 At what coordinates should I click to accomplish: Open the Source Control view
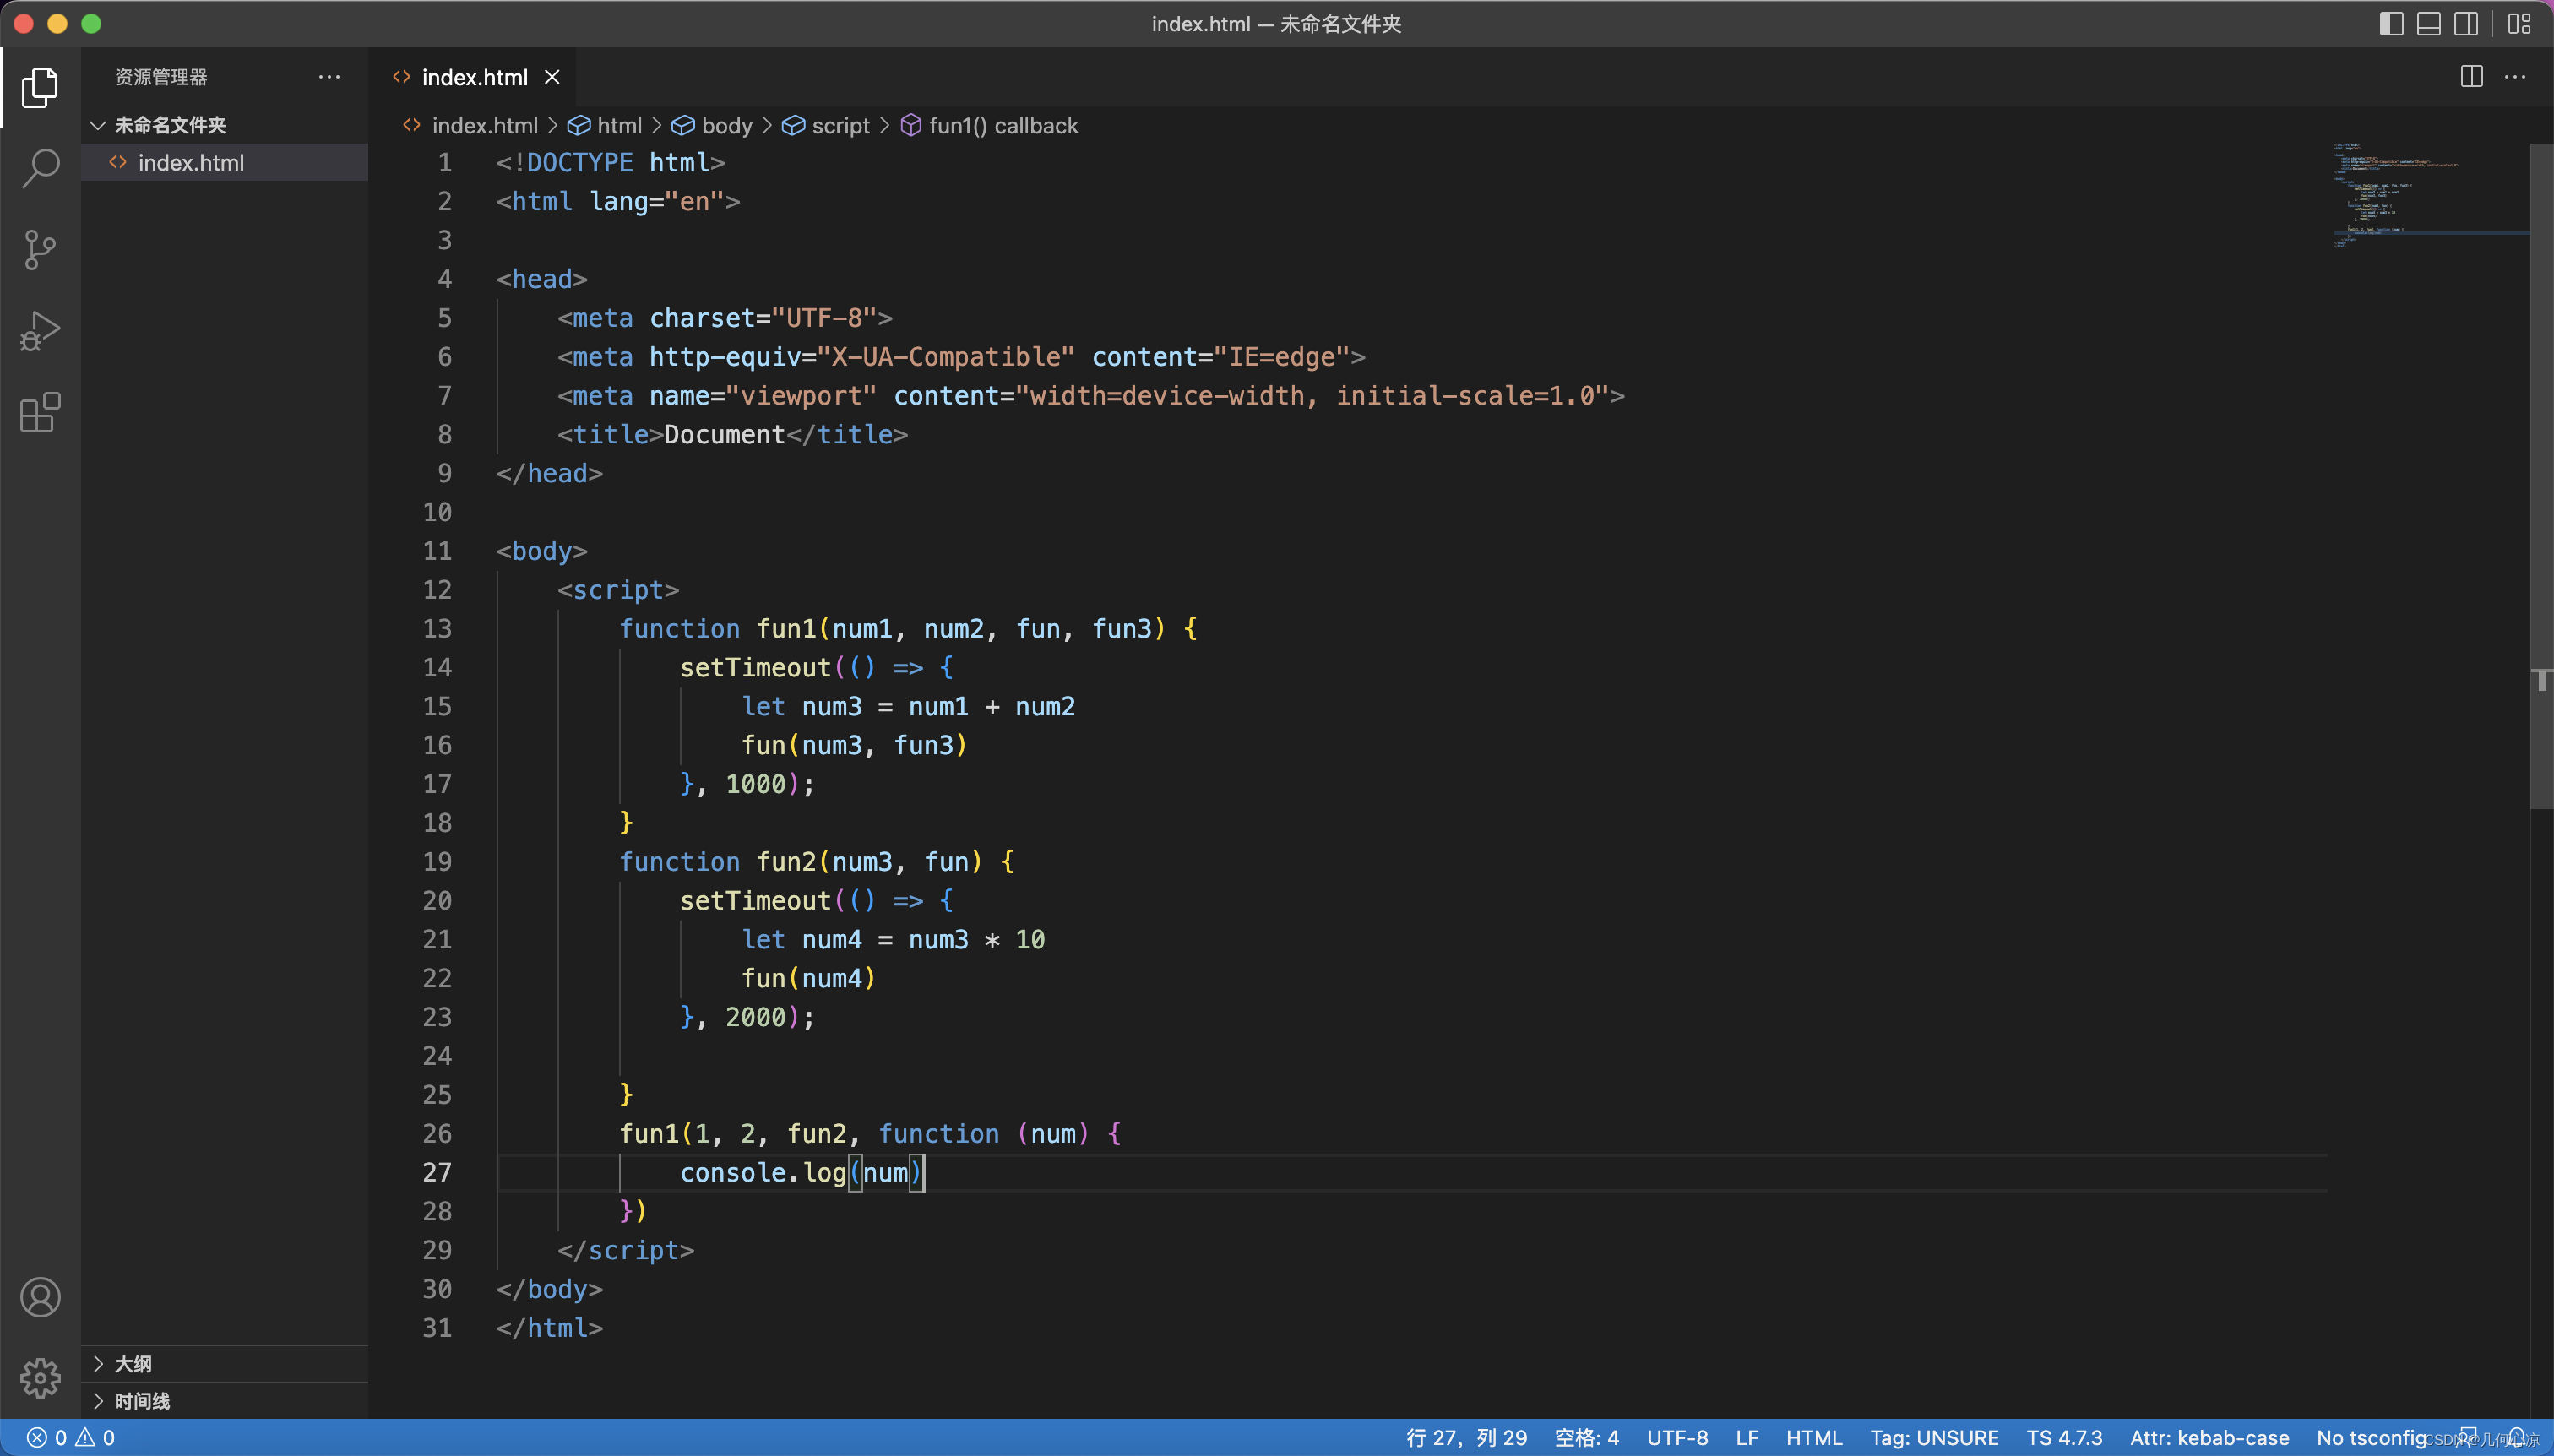(x=40, y=250)
